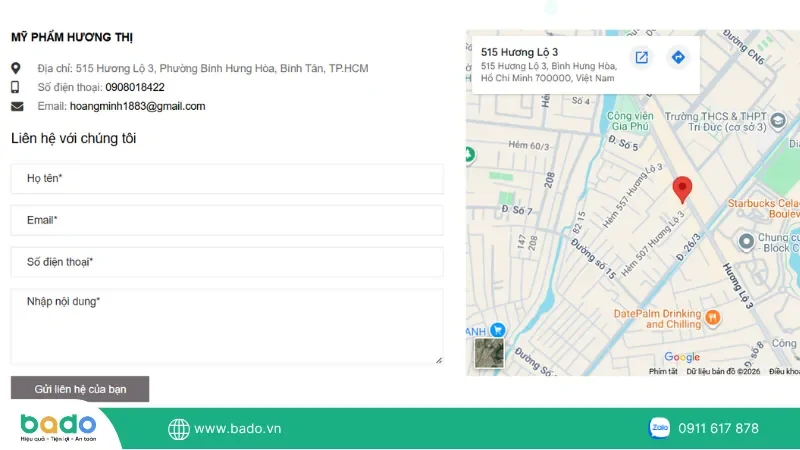Click the Zalo icon in footer
The image size is (800, 450).
(659, 428)
